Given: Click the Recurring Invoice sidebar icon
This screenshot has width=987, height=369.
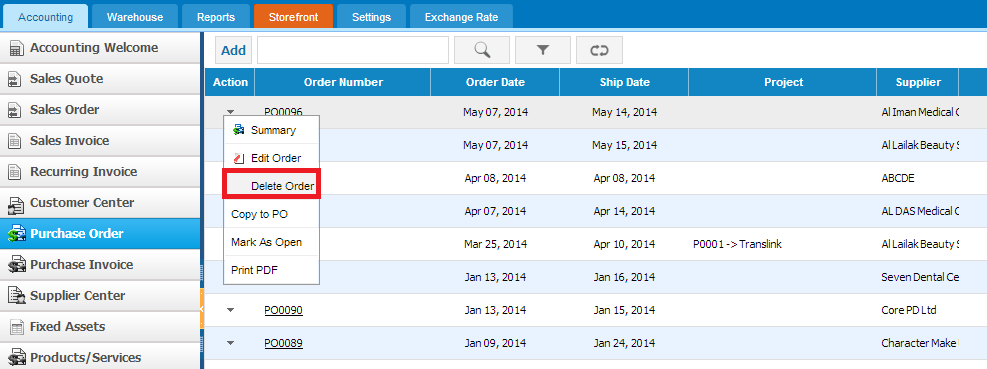Looking at the screenshot, I should coord(14,172).
